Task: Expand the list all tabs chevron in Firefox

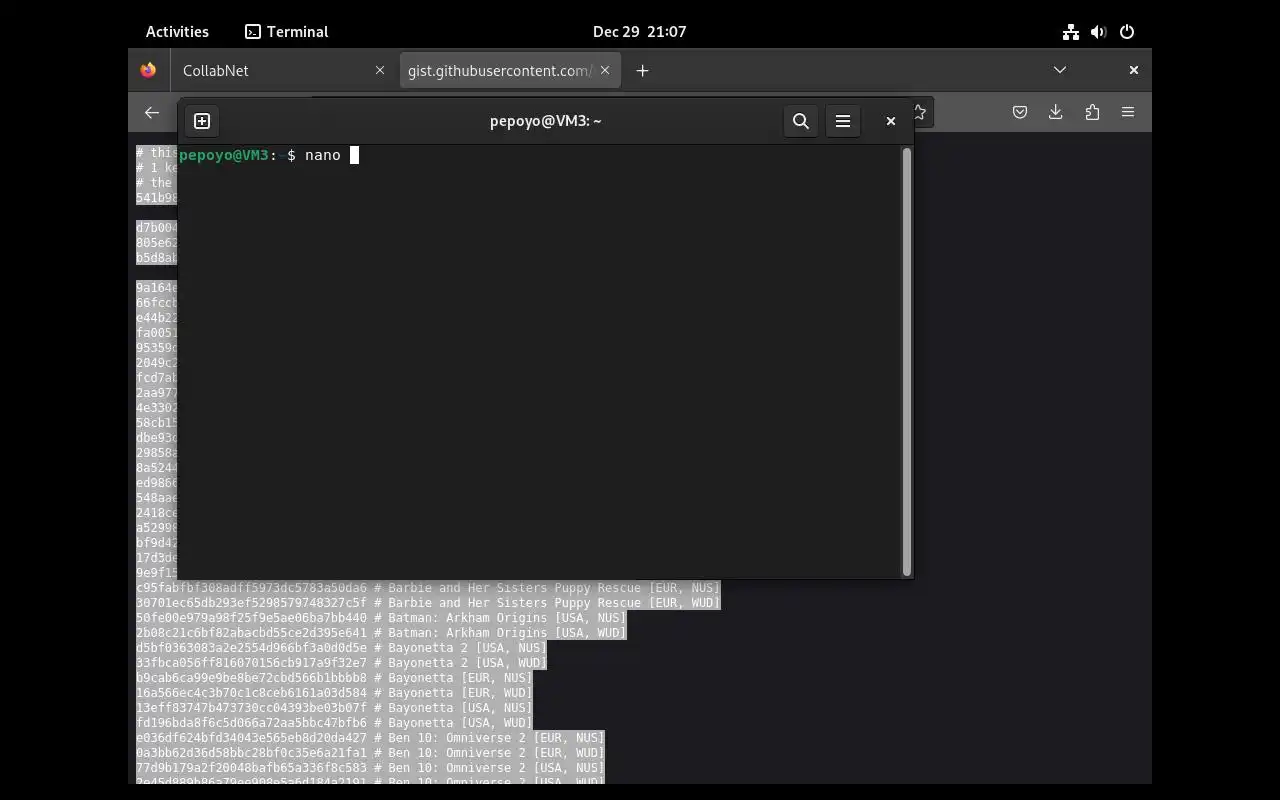Action: coord(1060,70)
